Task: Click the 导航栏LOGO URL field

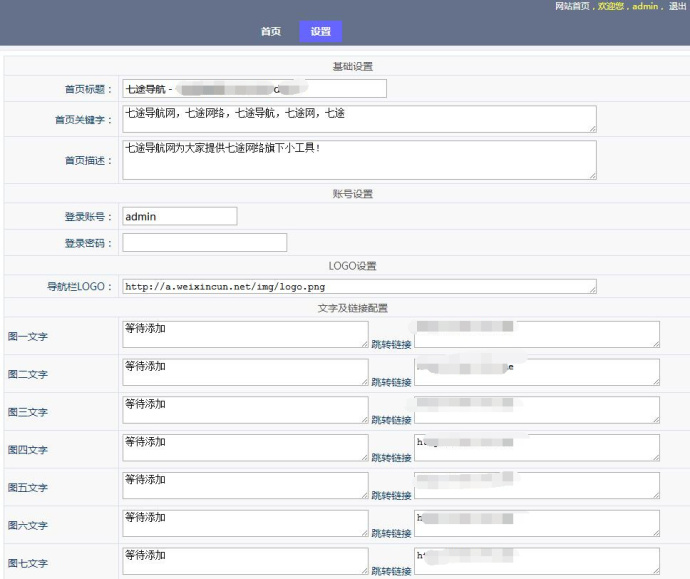Action: (359, 286)
